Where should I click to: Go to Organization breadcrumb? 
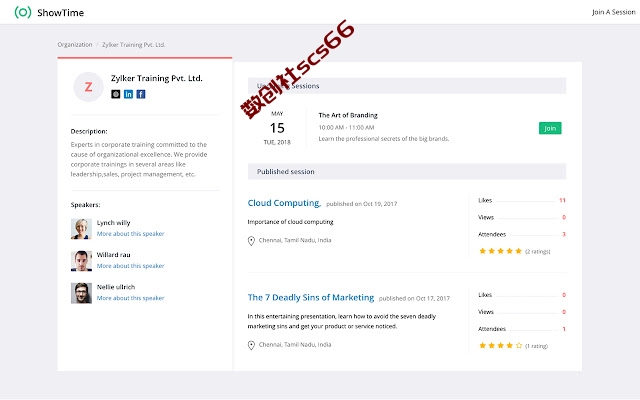pyautogui.click(x=75, y=44)
